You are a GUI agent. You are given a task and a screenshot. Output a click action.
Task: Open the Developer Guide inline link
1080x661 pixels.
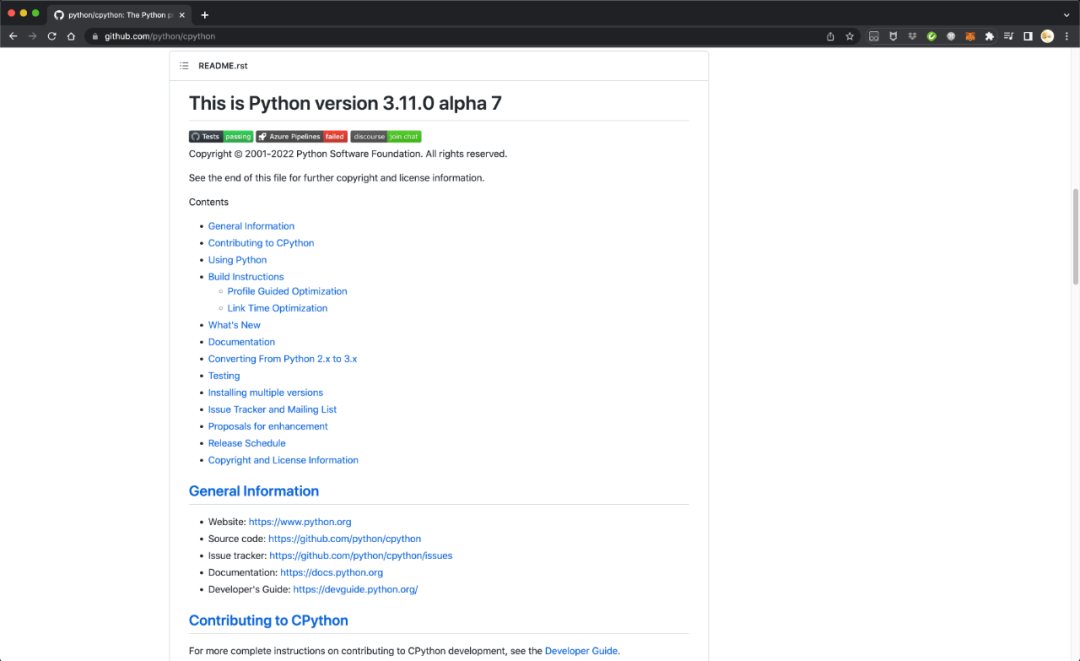pos(581,651)
